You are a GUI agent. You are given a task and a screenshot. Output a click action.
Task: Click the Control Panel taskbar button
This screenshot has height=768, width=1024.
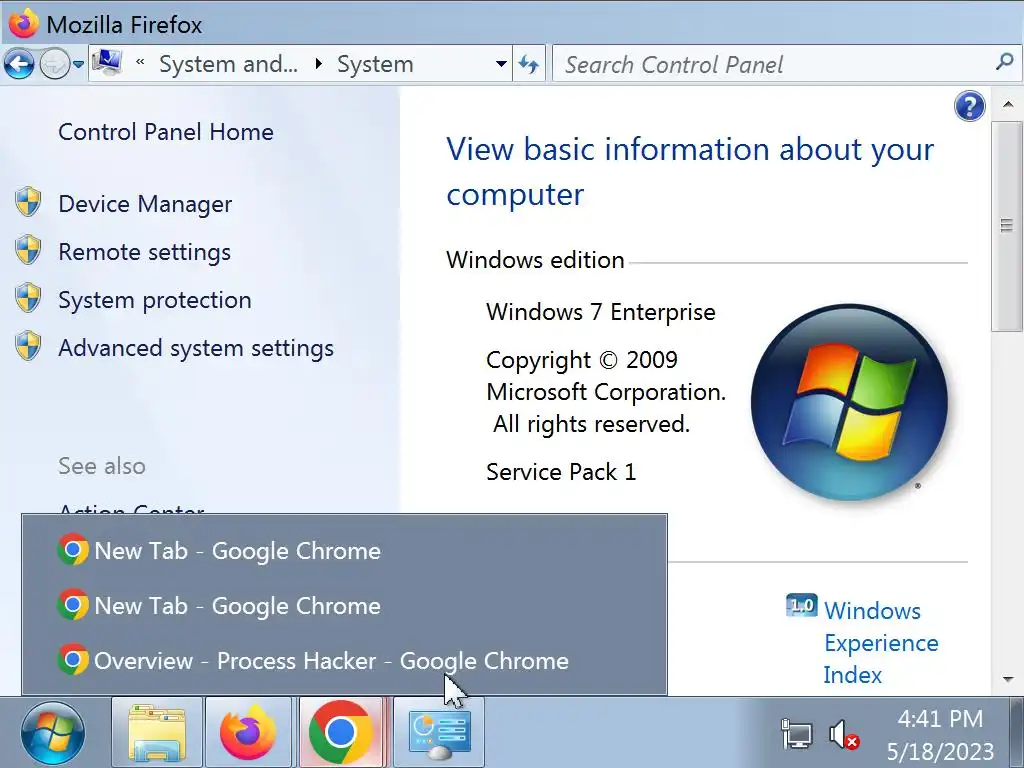439,732
